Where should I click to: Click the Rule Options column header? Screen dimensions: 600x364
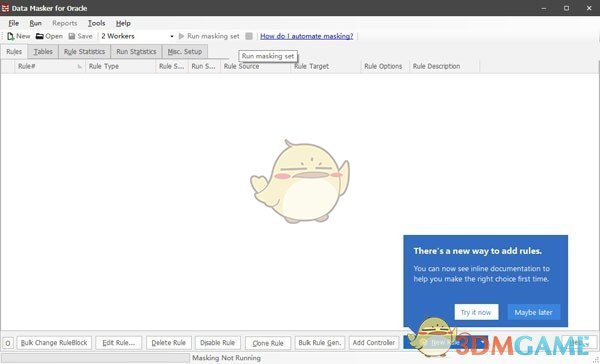(x=385, y=66)
